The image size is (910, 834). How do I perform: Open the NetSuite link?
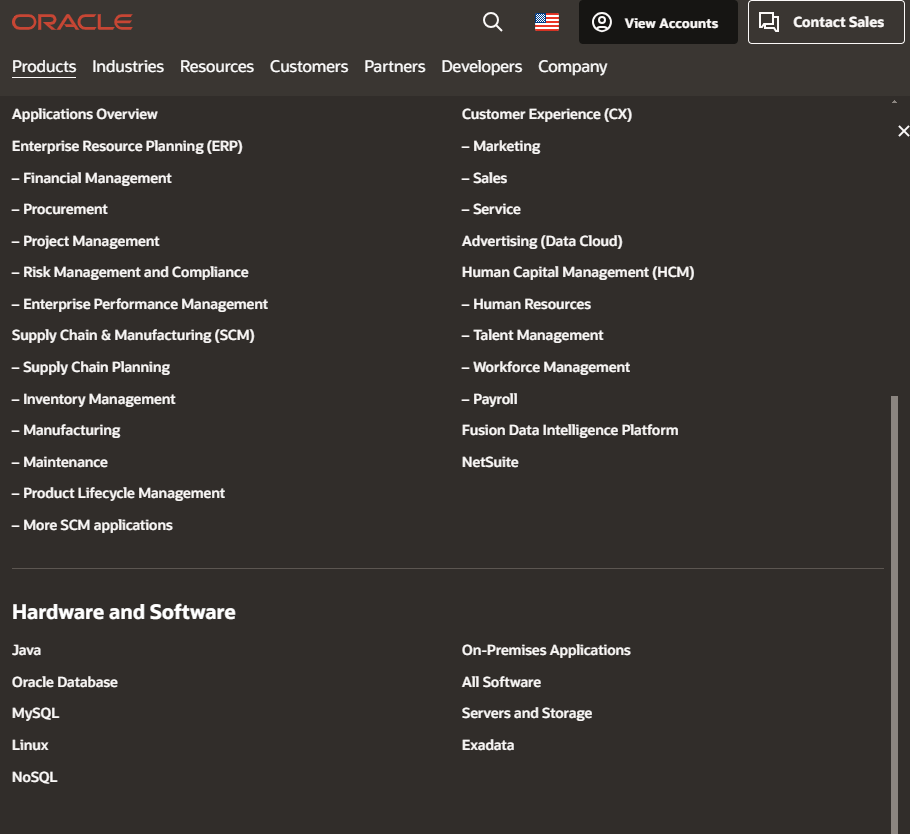[x=490, y=463]
